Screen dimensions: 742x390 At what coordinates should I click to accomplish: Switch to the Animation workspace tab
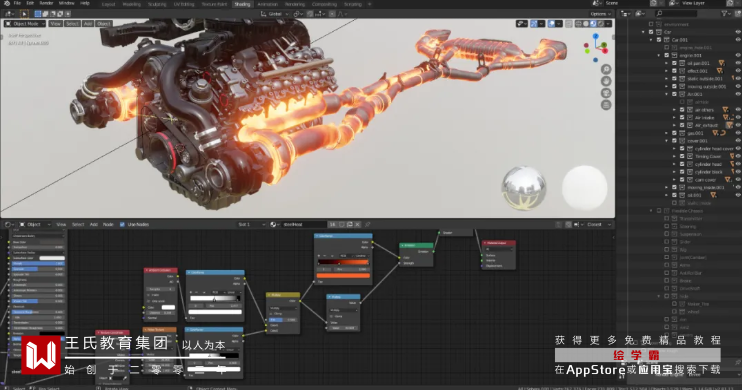click(x=267, y=4)
